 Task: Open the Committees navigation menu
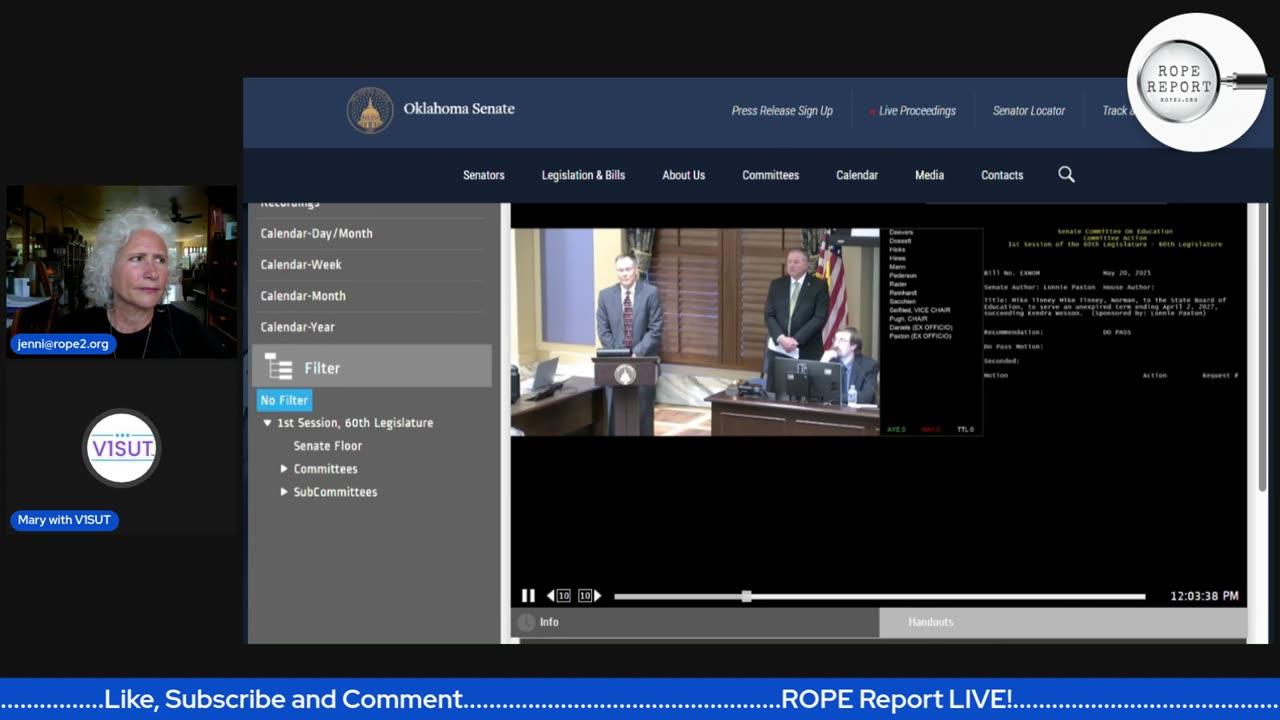(770, 175)
